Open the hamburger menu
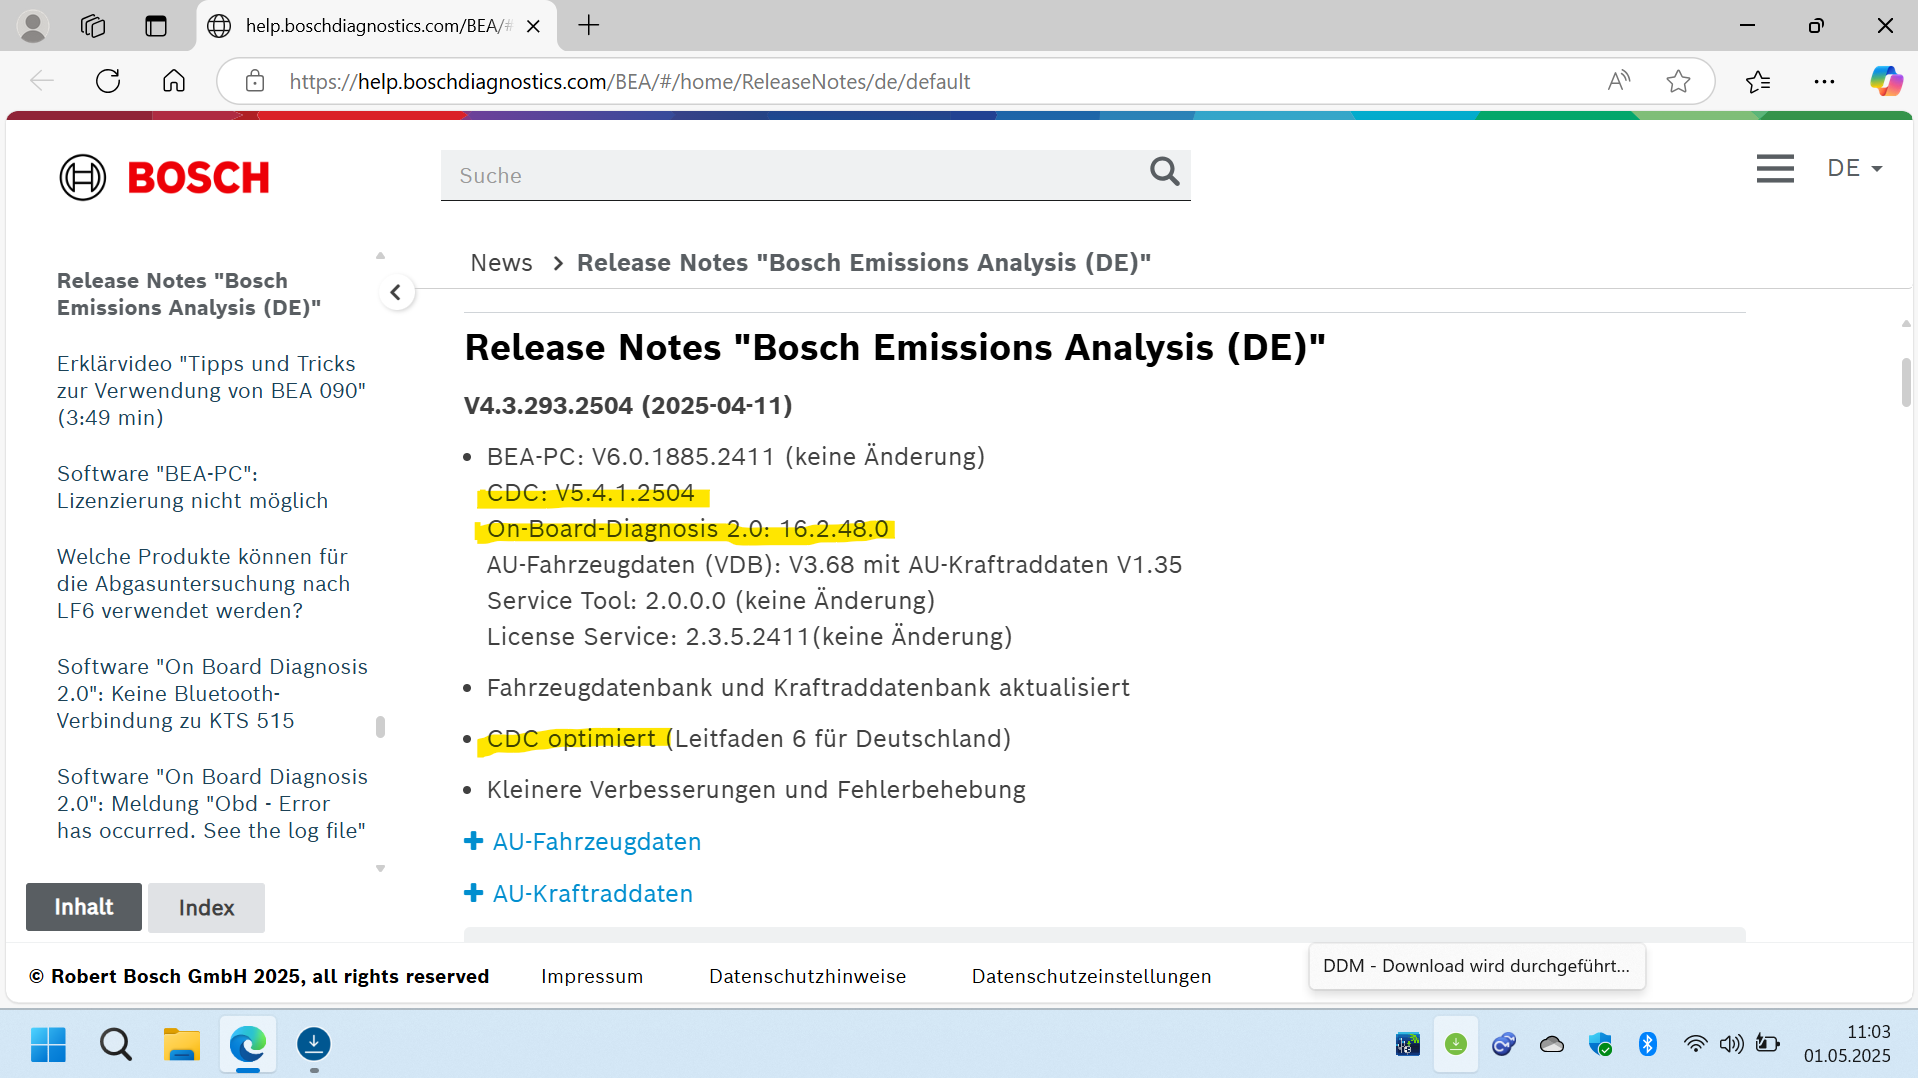Viewport: 1918px width, 1078px height. (x=1775, y=168)
